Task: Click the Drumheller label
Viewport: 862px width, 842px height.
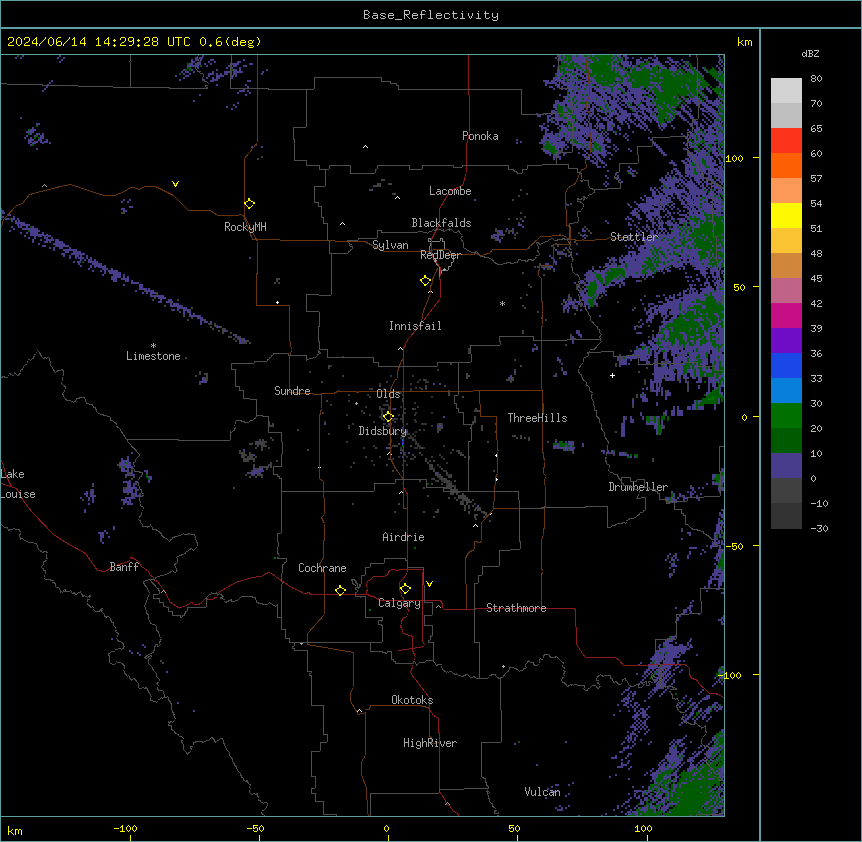Action: (638, 487)
